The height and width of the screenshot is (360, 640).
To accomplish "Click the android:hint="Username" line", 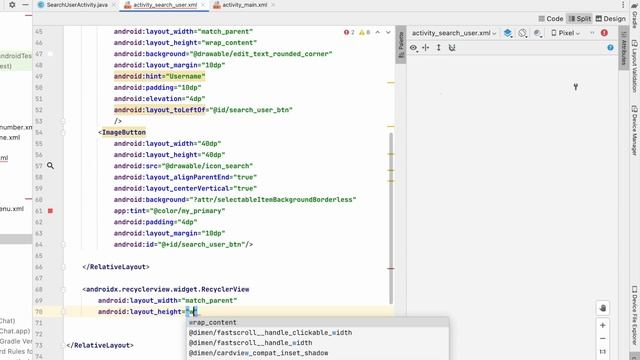I will pyautogui.click(x=160, y=76).
